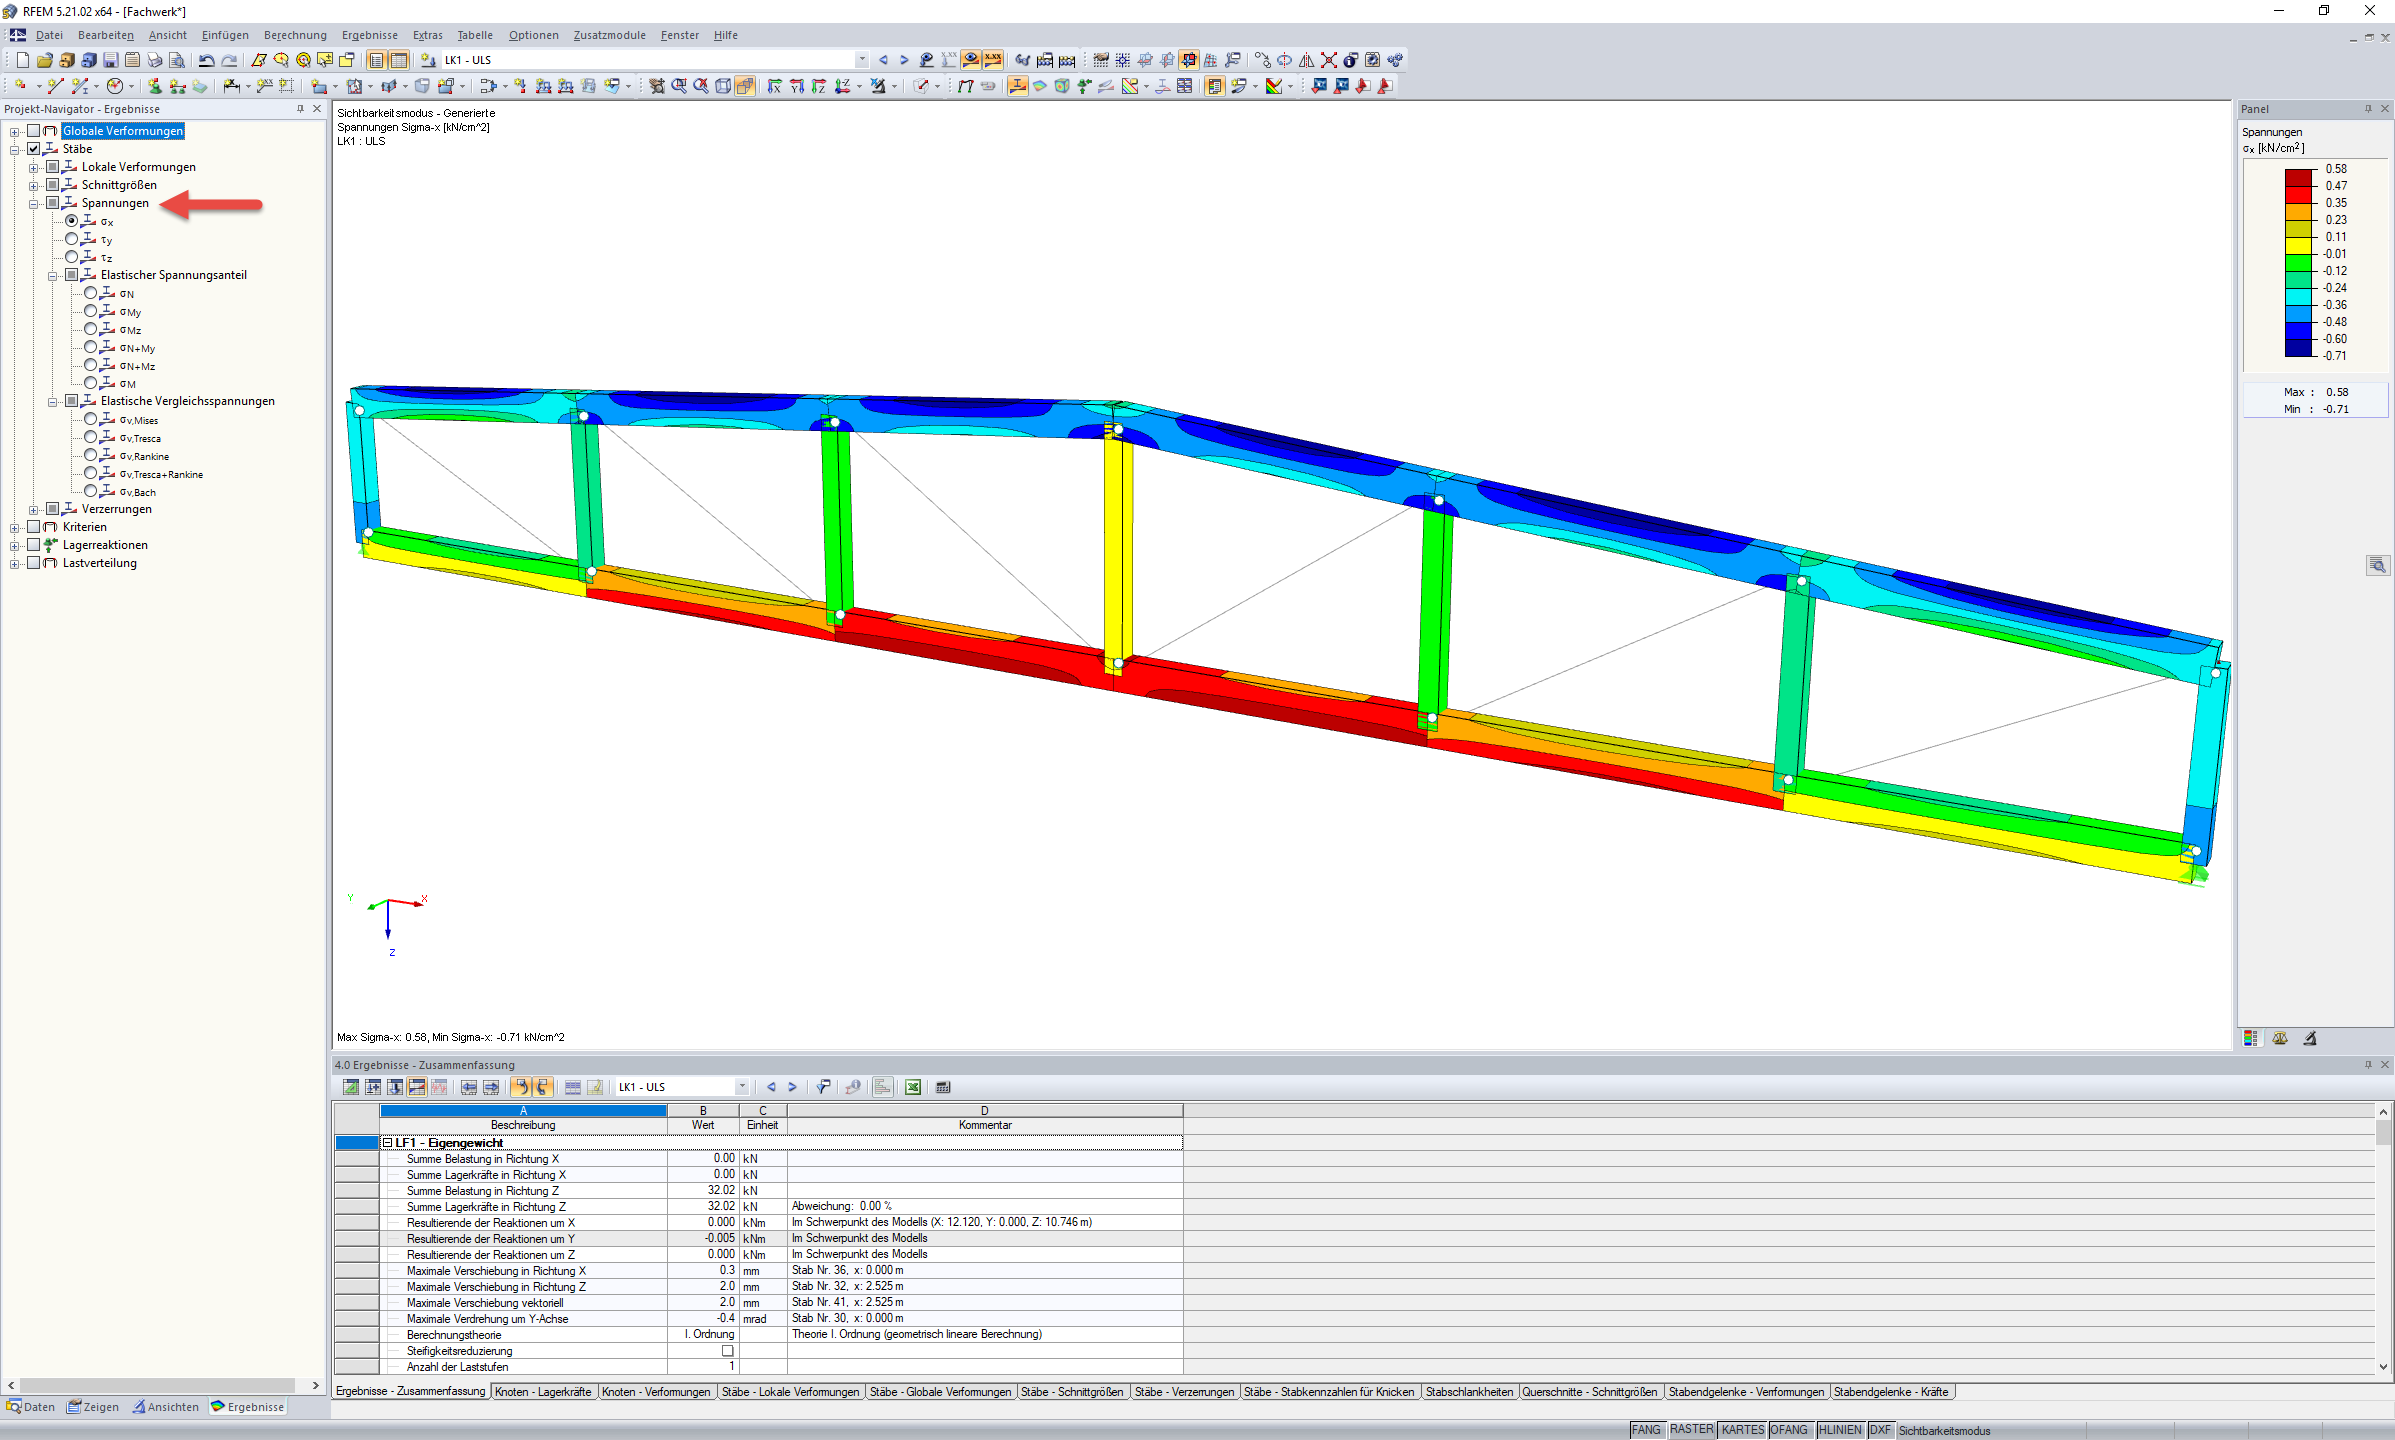2395x1440 pixels.
Task: Enable the Lagerreaktionen checkbox
Action: (34, 545)
